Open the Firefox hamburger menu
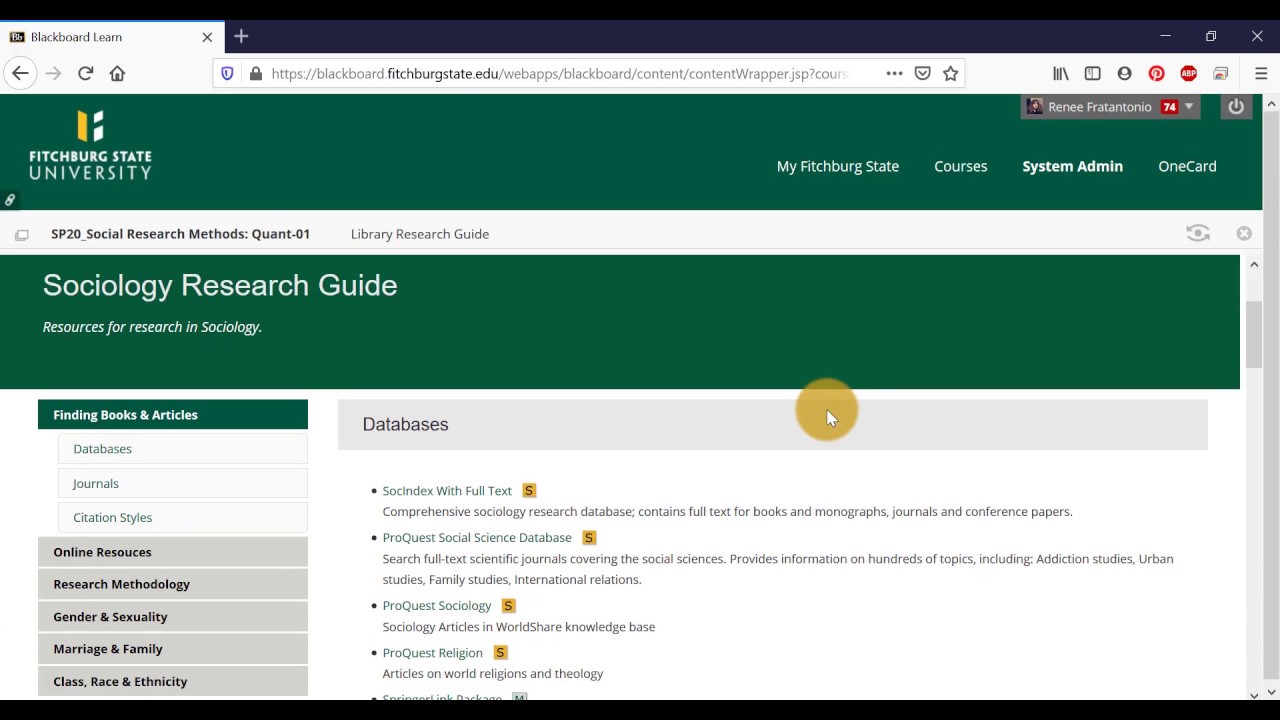The width and height of the screenshot is (1280, 720). pyautogui.click(x=1261, y=73)
